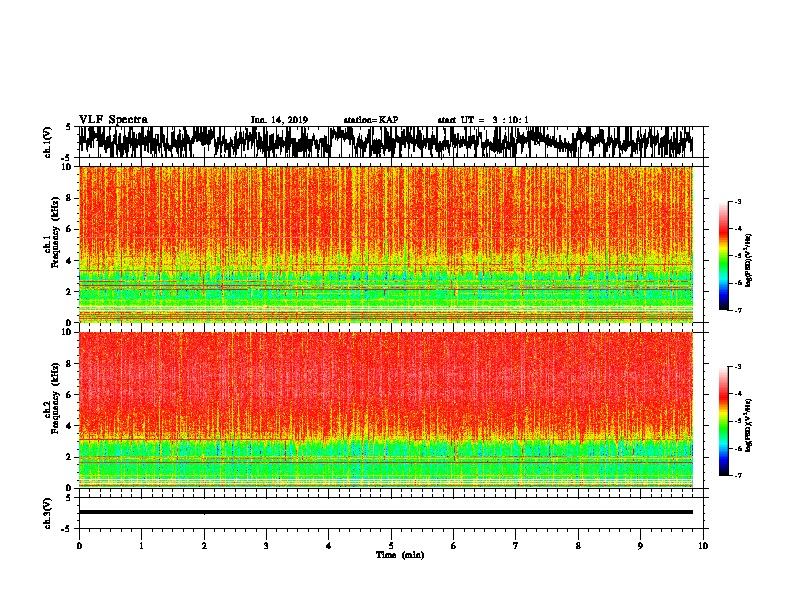Click the ch.1 spectrogram color scale bar

(x=724, y=256)
